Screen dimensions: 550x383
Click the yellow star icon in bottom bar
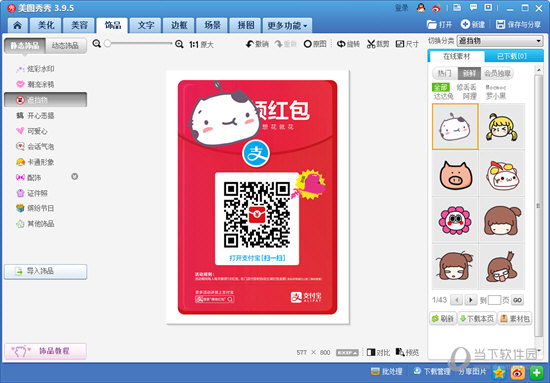click(x=499, y=372)
